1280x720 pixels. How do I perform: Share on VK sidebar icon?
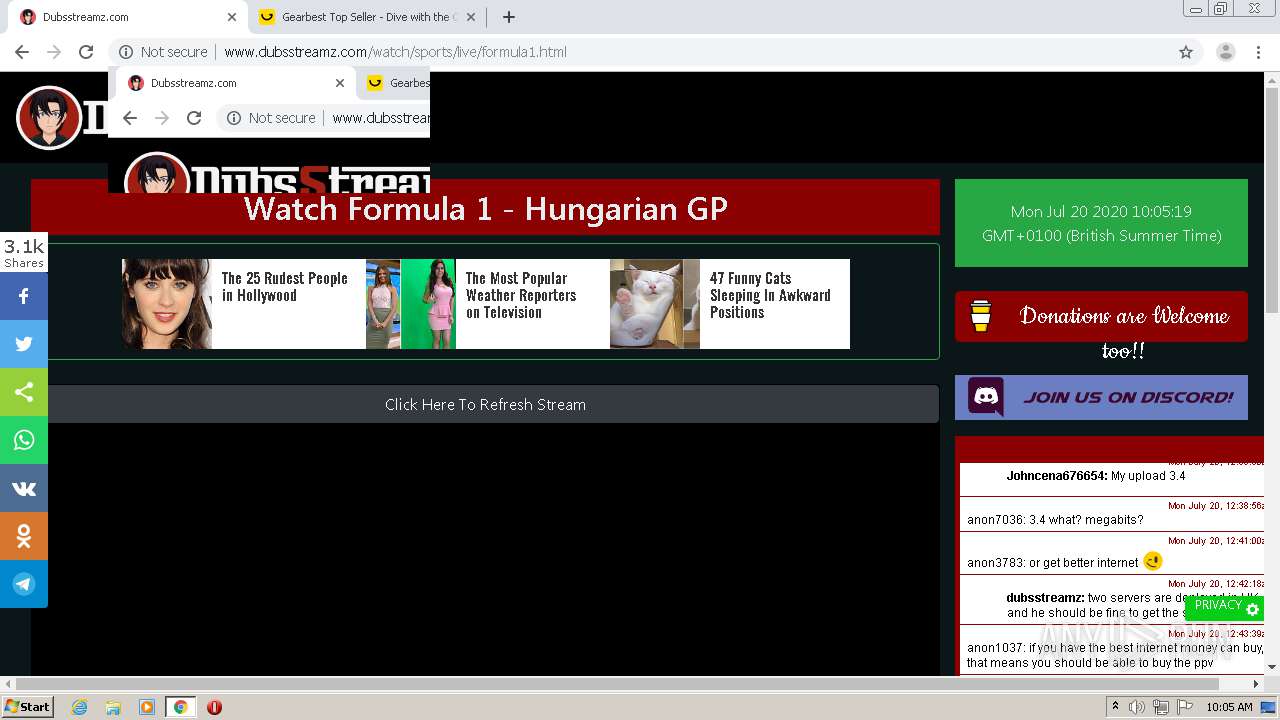click(x=24, y=488)
